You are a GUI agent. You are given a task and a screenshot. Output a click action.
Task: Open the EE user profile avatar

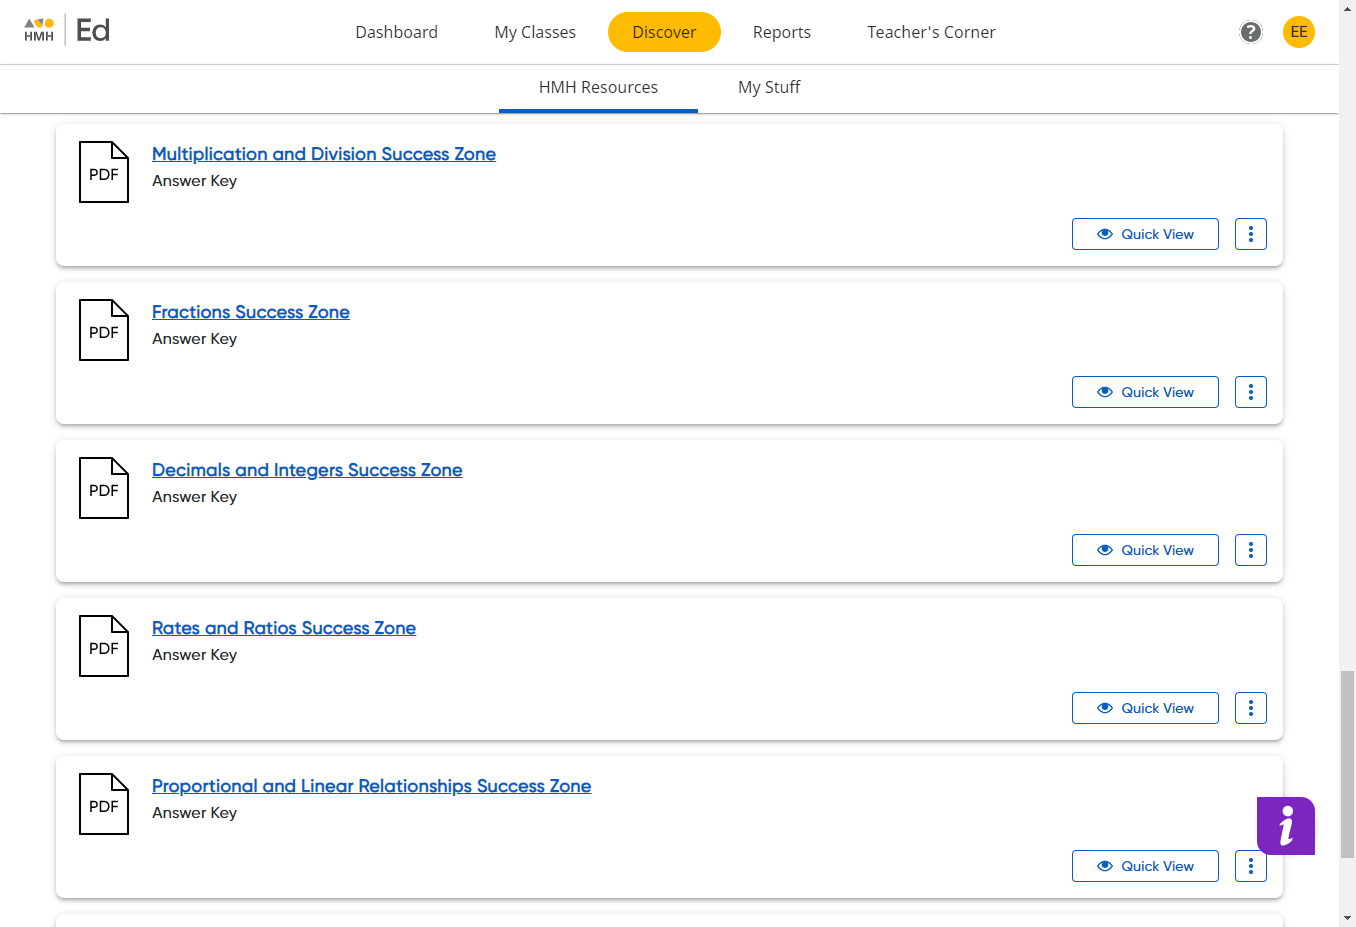[1298, 32]
